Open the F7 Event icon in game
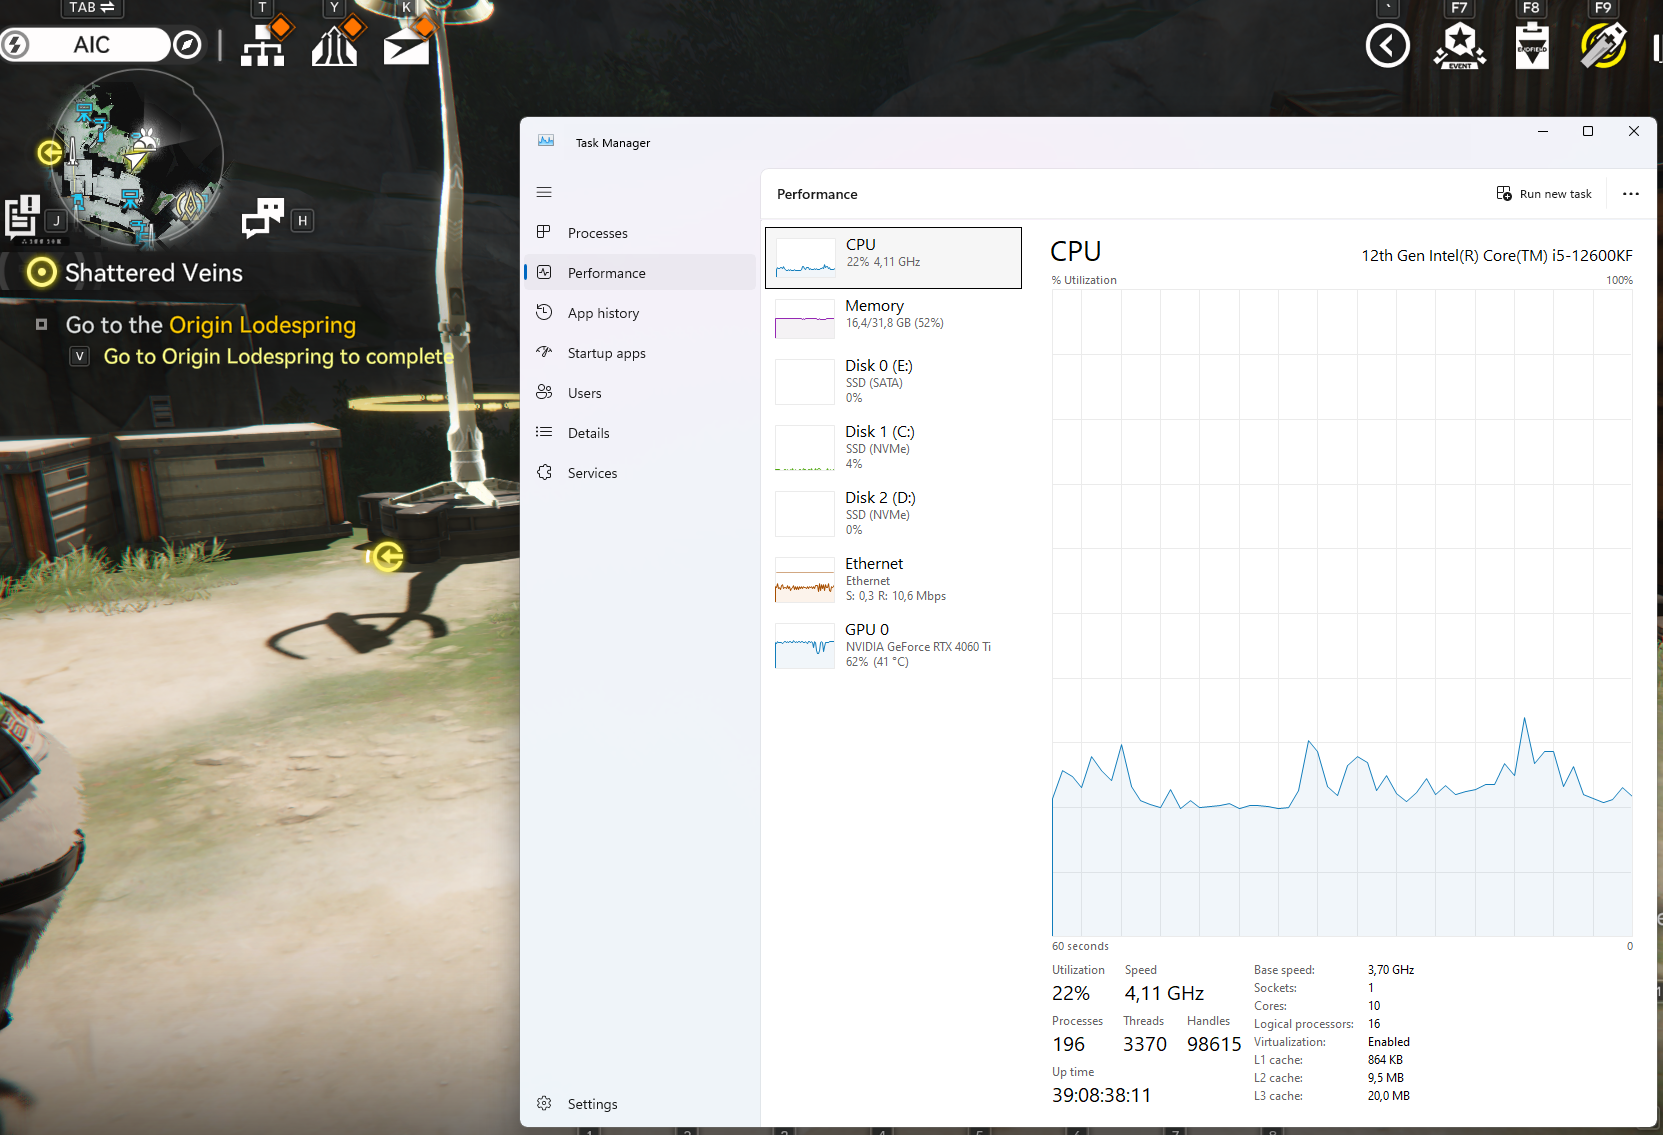This screenshot has width=1663, height=1135. (1460, 46)
